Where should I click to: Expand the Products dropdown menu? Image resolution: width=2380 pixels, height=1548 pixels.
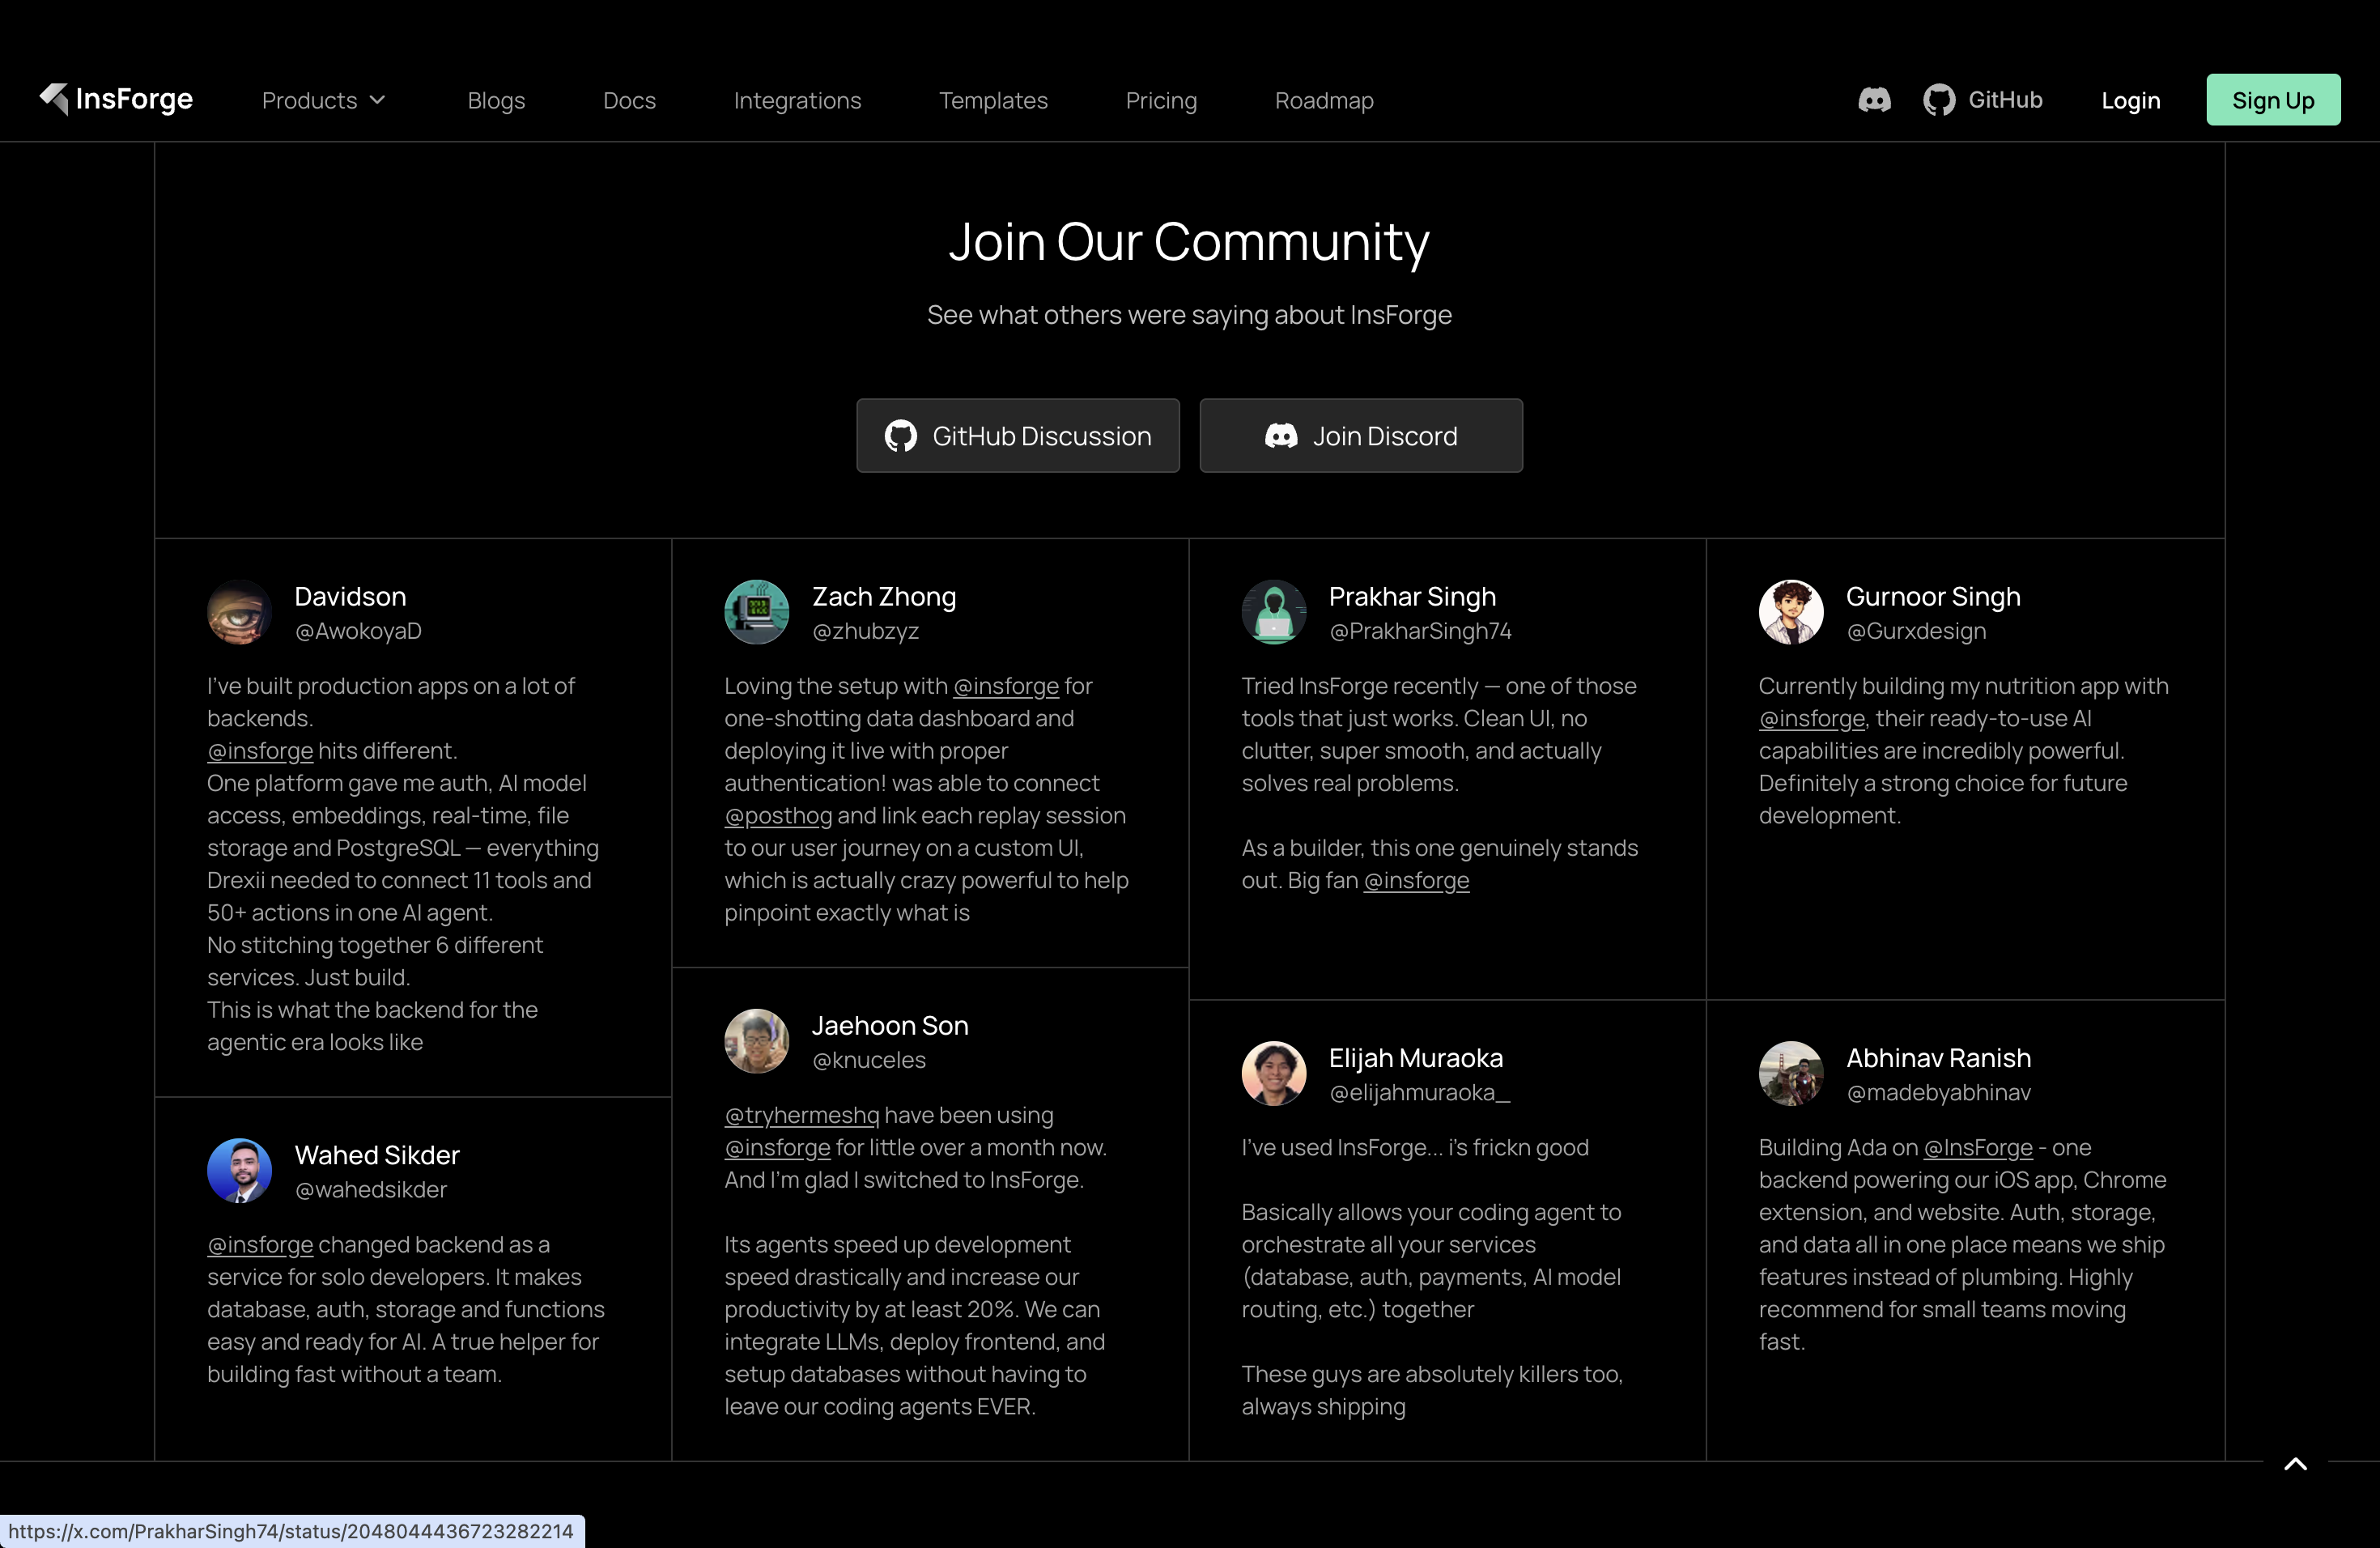[x=323, y=100]
